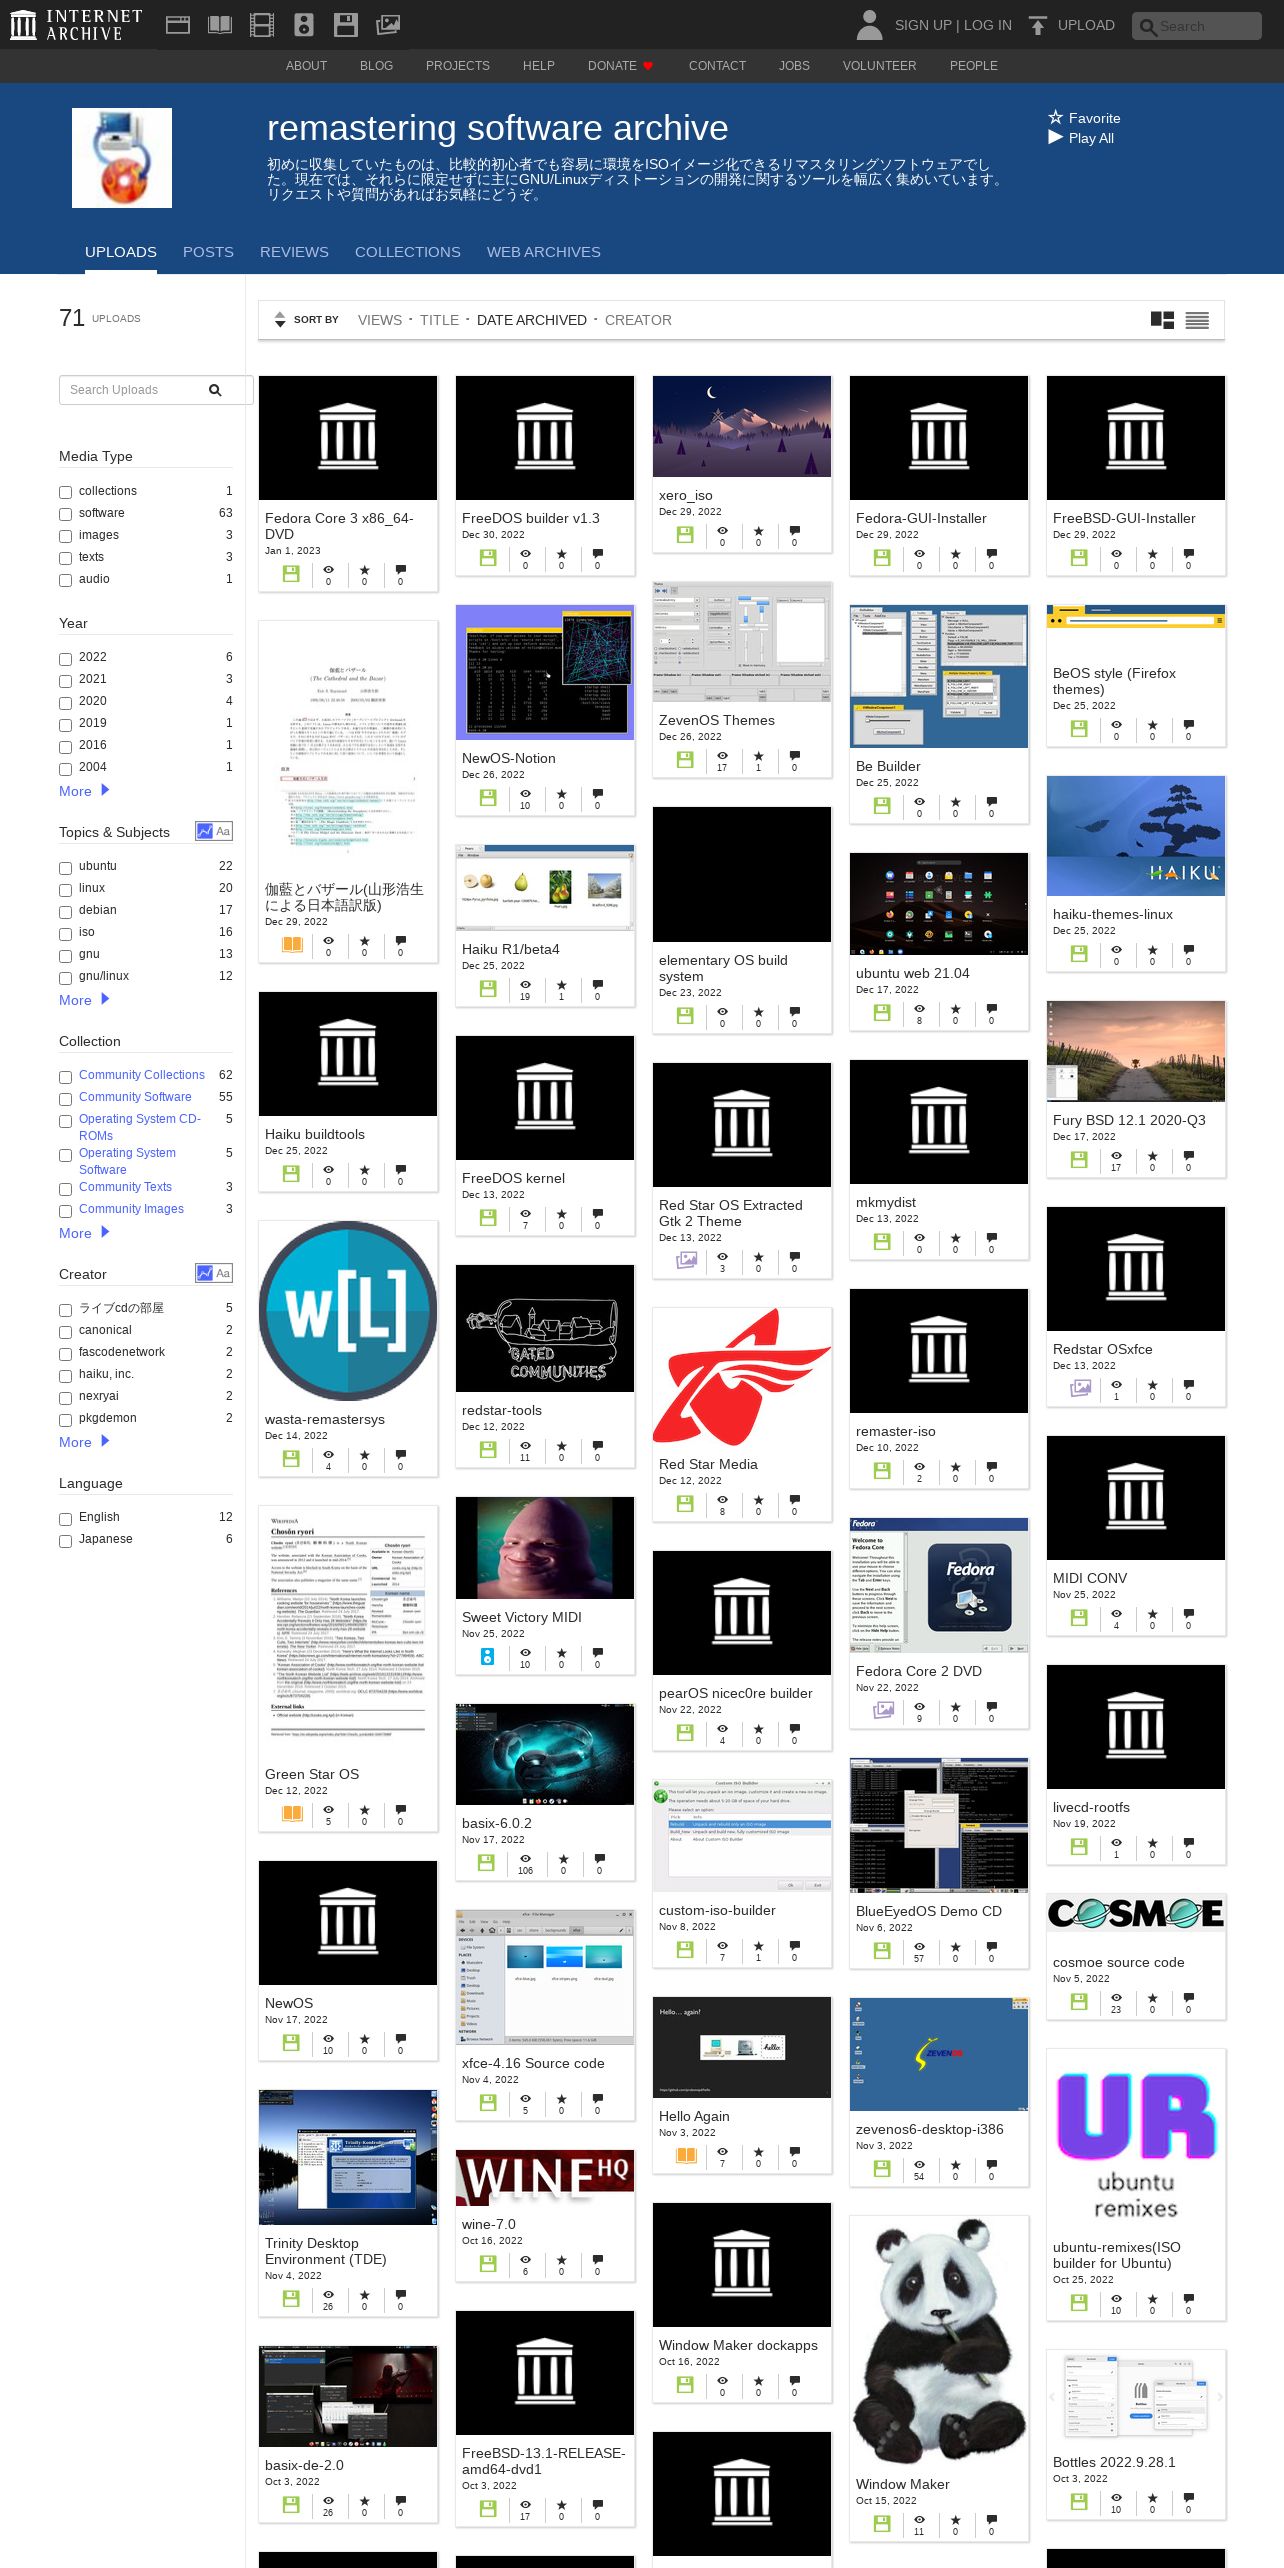The height and width of the screenshot is (2568, 1284).
Task: Click the remastering software archive profile image
Action: tap(122, 158)
